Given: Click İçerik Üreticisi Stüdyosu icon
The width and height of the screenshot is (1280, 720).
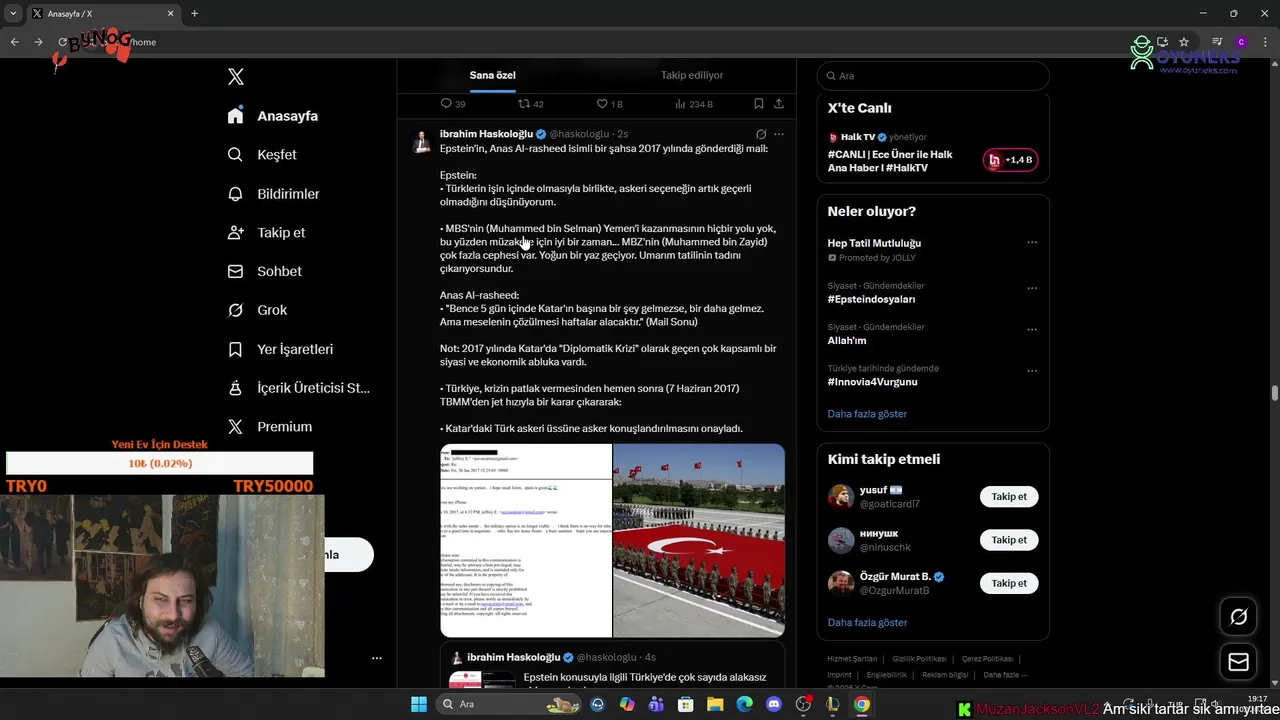Looking at the screenshot, I should [x=235, y=388].
